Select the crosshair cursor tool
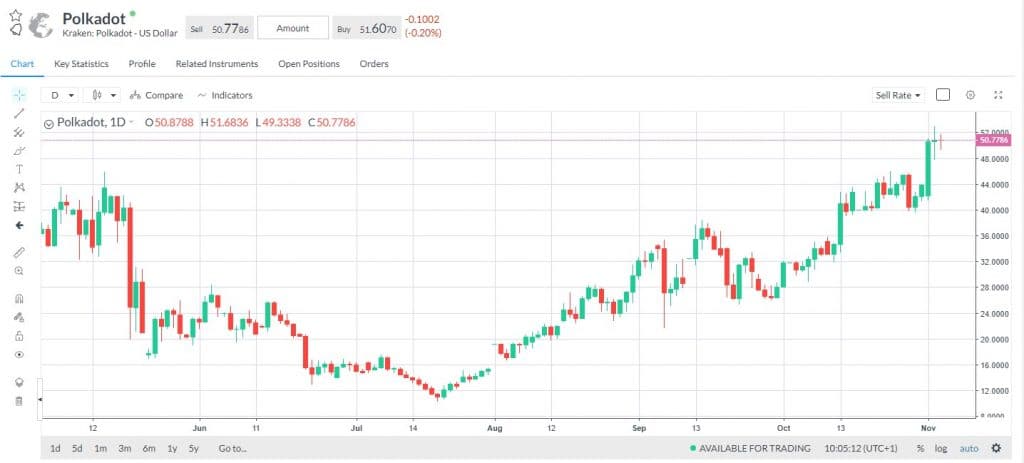This screenshot has width=1024, height=463. tap(19, 95)
